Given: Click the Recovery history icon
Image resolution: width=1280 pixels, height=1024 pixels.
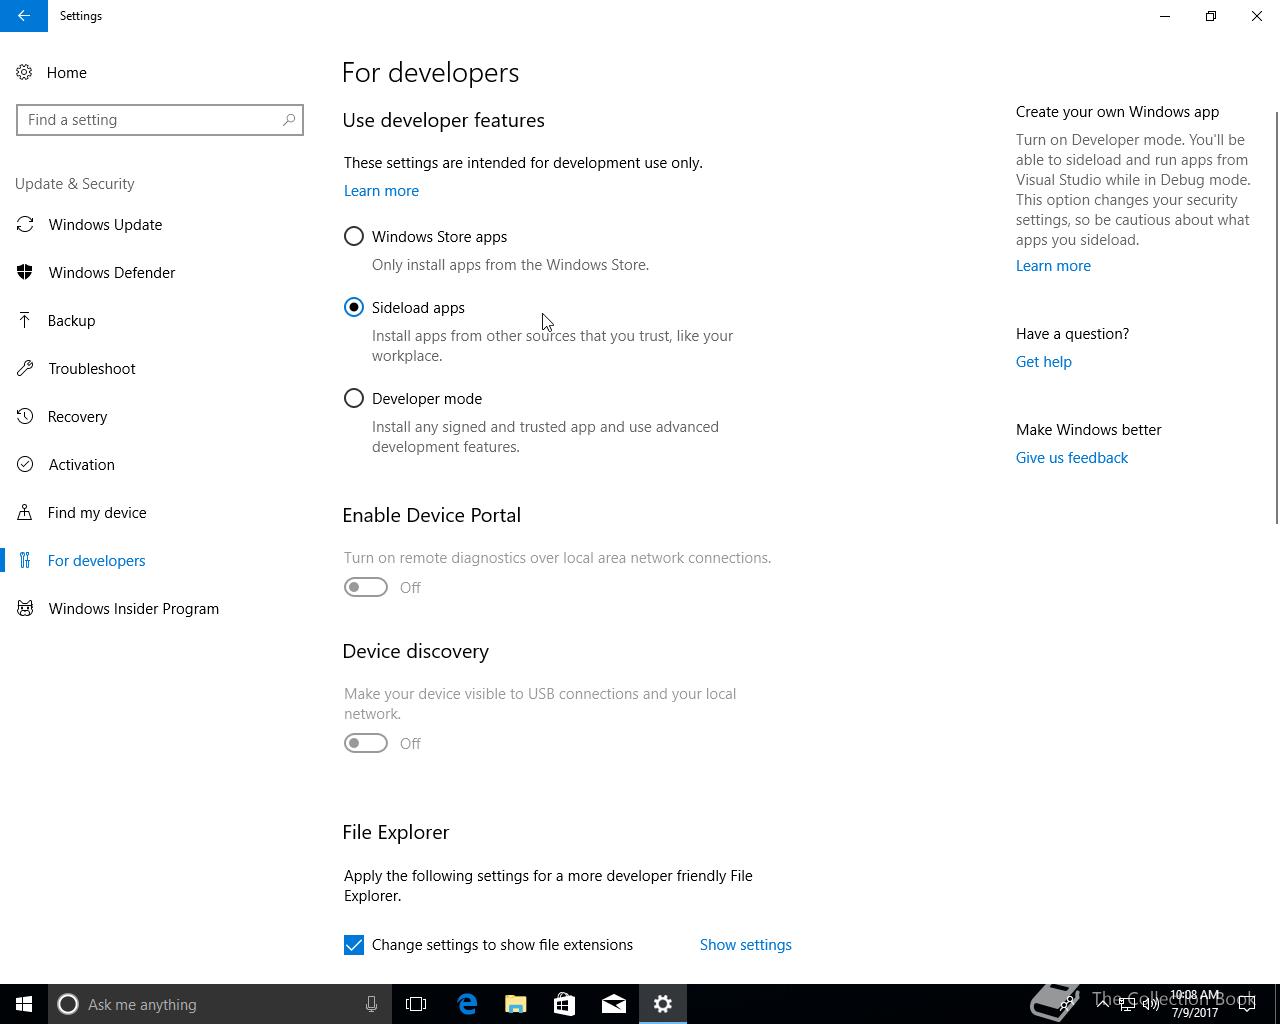Looking at the screenshot, I should [x=25, y=416].
